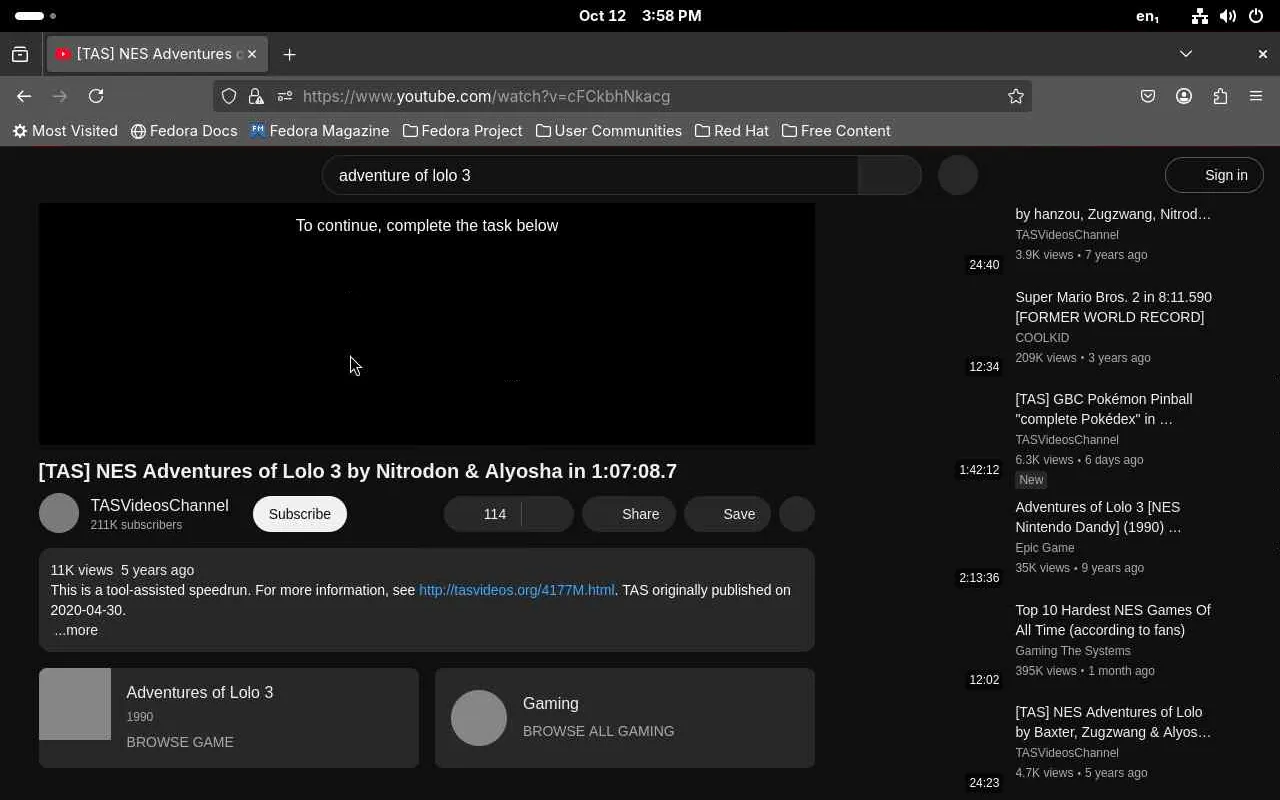Open the Most Visited bookmarks menu
The image size is (1280, 800).
tap(65, 131)
